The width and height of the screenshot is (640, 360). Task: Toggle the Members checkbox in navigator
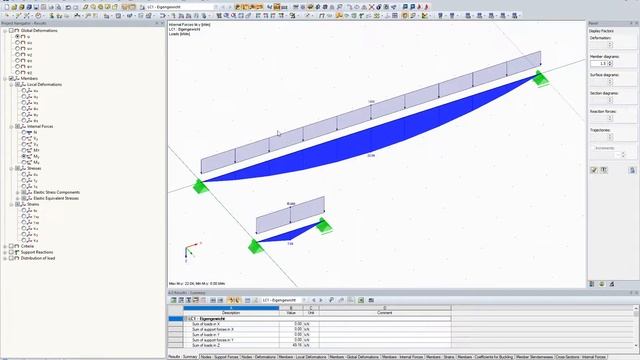point(11,78)
